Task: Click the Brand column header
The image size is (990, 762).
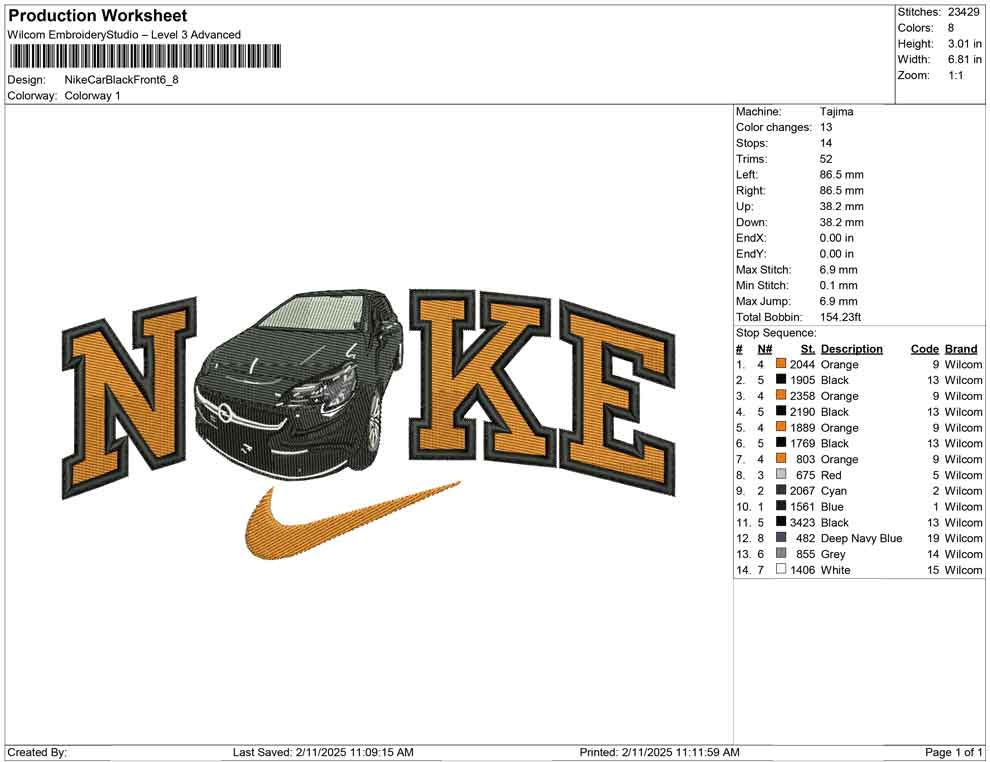Action: (x=960, y=348)
